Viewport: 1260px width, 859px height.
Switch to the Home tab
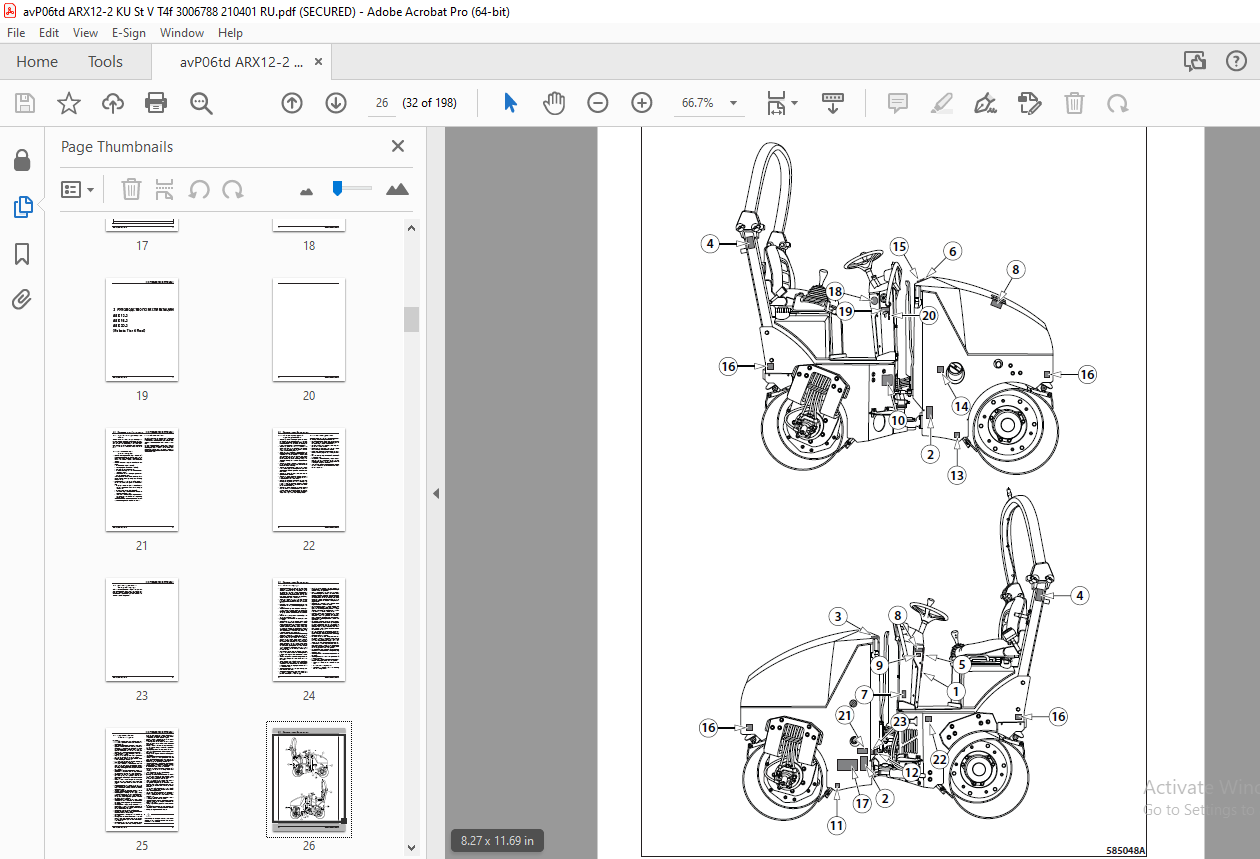37,61
